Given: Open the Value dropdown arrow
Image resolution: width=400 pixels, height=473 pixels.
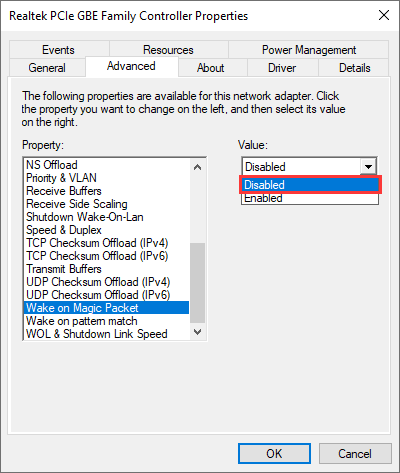Looking at the screenshot, I should pos(368,166).
